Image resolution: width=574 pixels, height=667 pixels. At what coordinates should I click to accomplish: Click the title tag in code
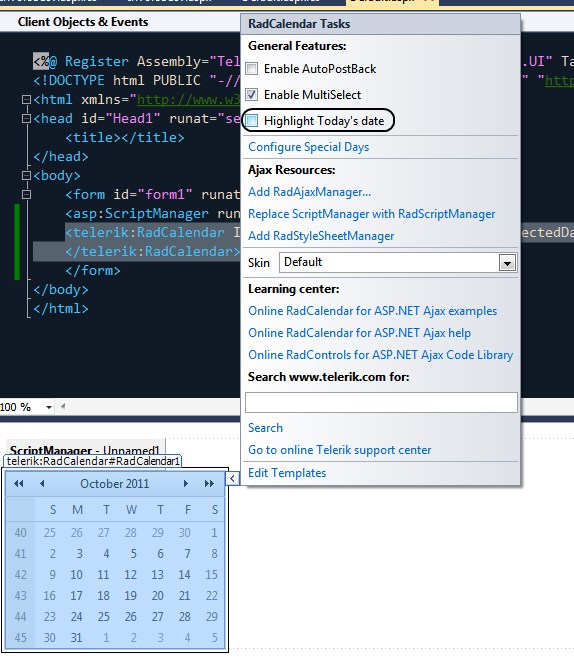coord(125,137)
